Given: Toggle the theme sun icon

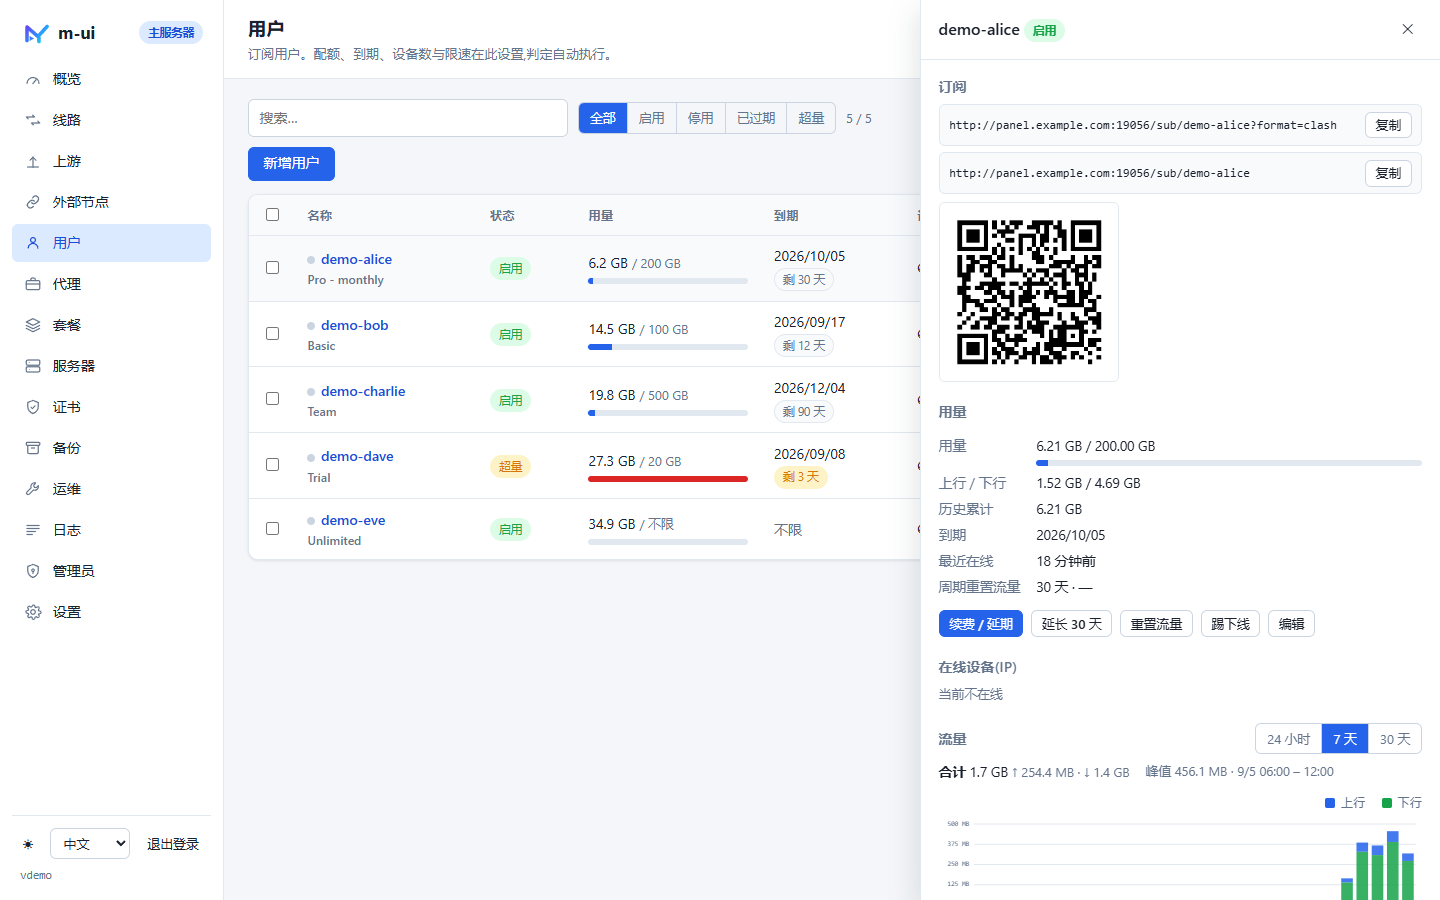Looking at the screenshot, I should pyautogui.click(x=28, y=844).
